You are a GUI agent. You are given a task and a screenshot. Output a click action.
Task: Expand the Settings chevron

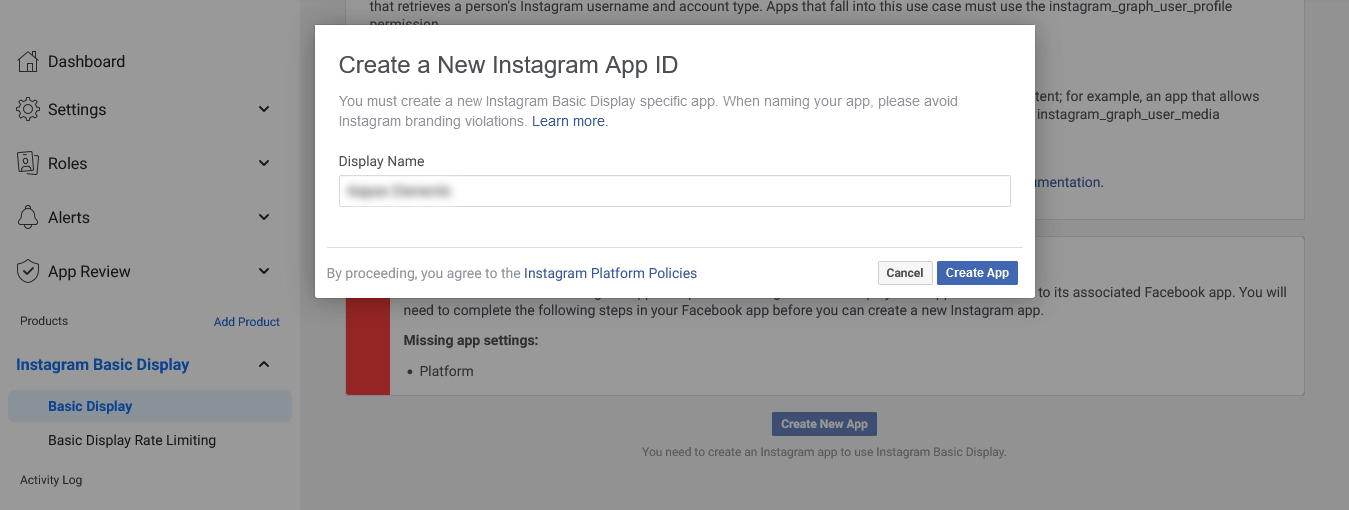264,109
